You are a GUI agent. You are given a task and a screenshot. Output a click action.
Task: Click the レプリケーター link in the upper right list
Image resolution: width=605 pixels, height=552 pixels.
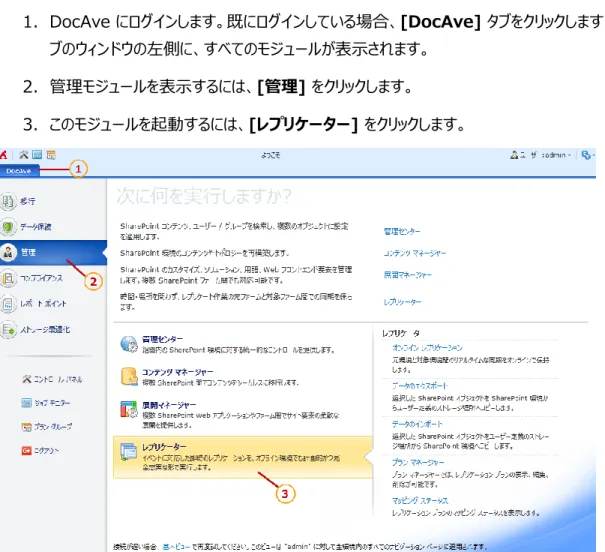(x=402, y=302)
